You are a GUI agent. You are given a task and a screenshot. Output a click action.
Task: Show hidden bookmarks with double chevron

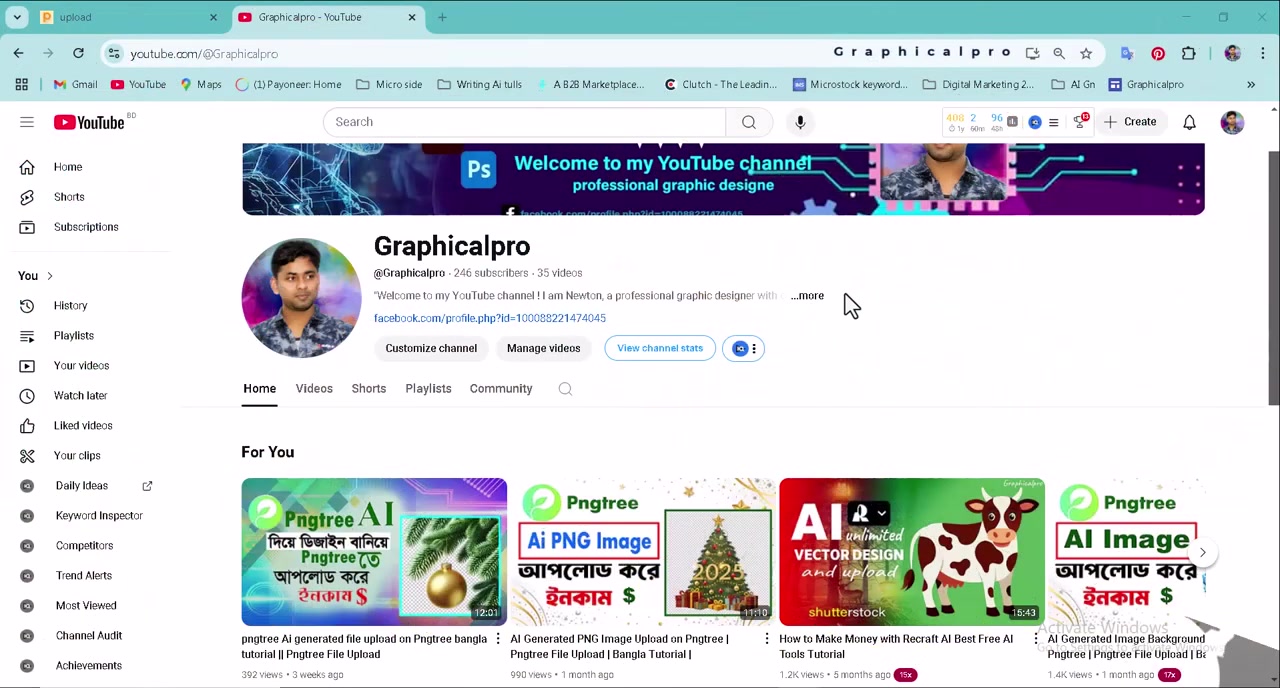click(x=1251, y=85)
